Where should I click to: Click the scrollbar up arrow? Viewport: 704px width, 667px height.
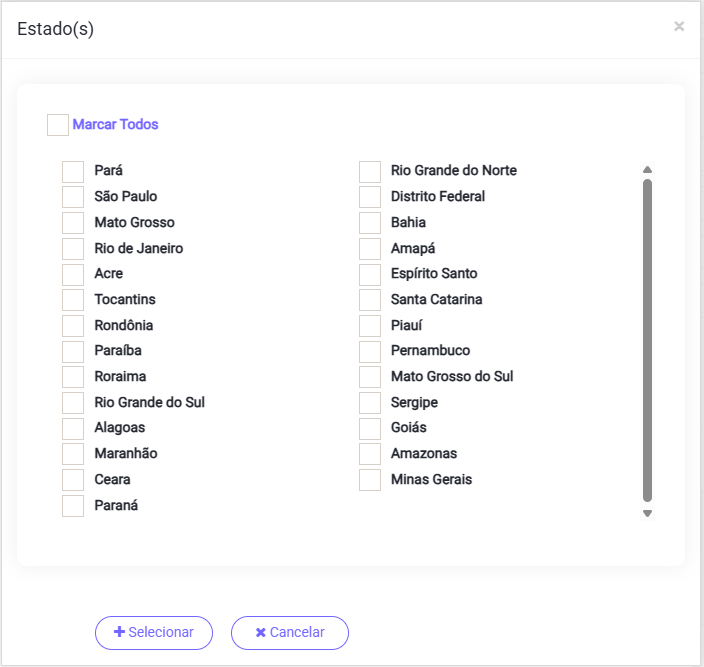[647, 170]
